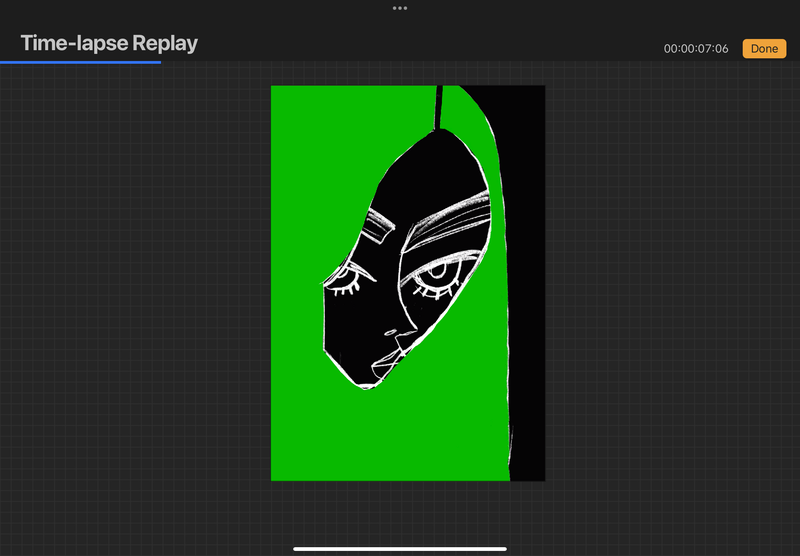Tap the 00:00:07:06 timestamp
The image size is (800, 556).
coord(696,48)
